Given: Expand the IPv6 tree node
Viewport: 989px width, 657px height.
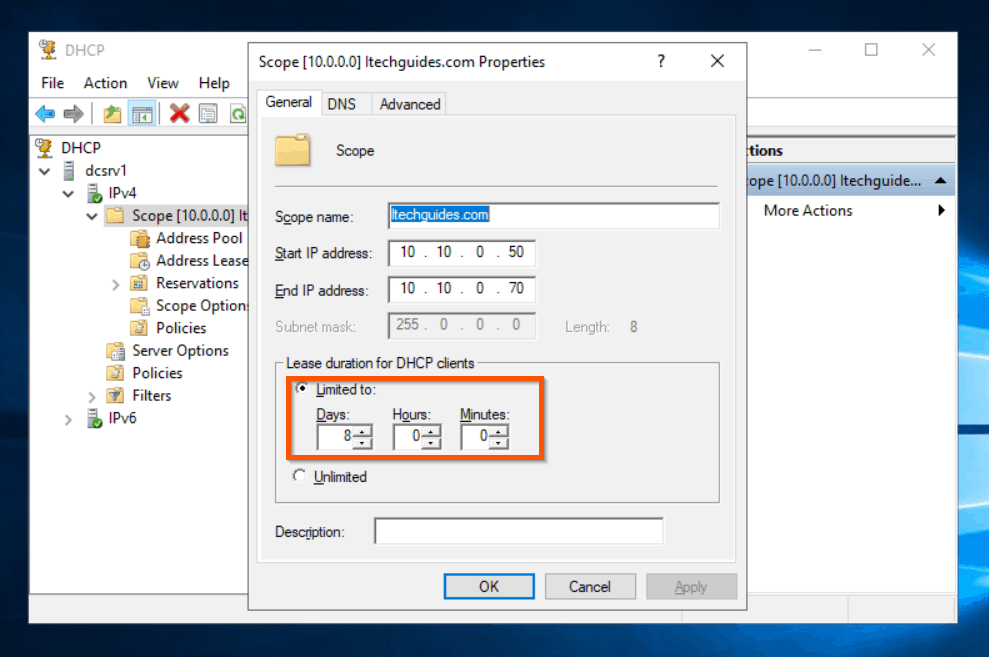Looking at the screenshot, I should [69, 419].
